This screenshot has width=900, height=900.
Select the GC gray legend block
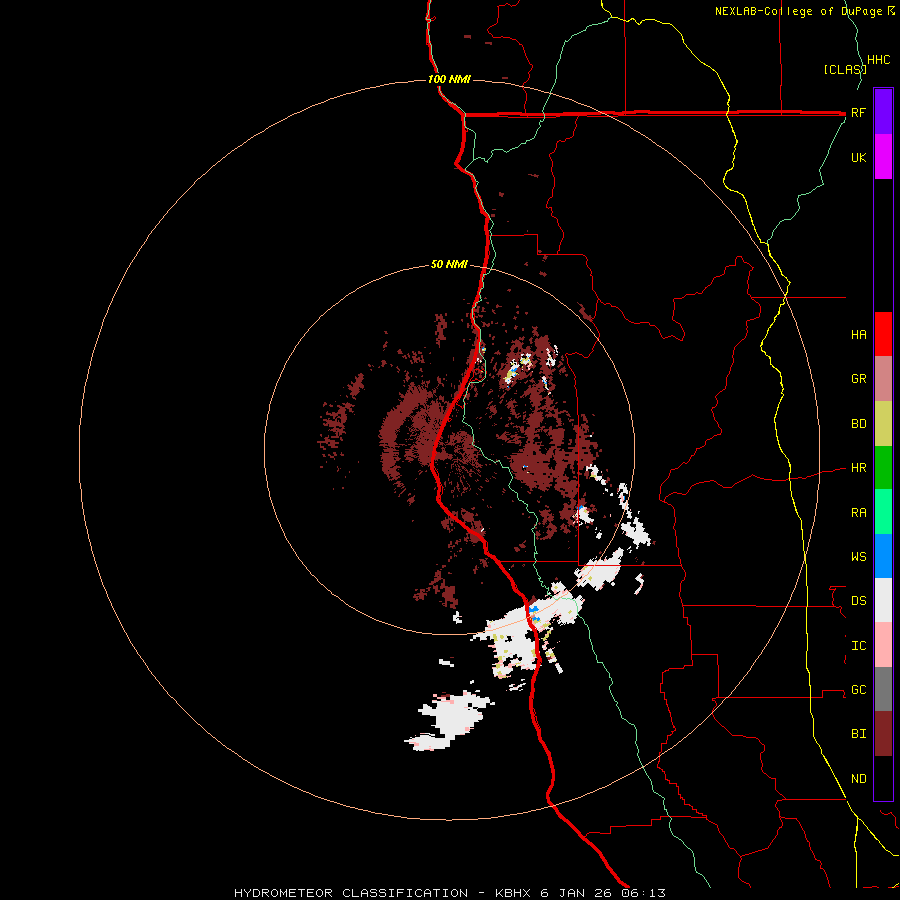coord(883,689)
